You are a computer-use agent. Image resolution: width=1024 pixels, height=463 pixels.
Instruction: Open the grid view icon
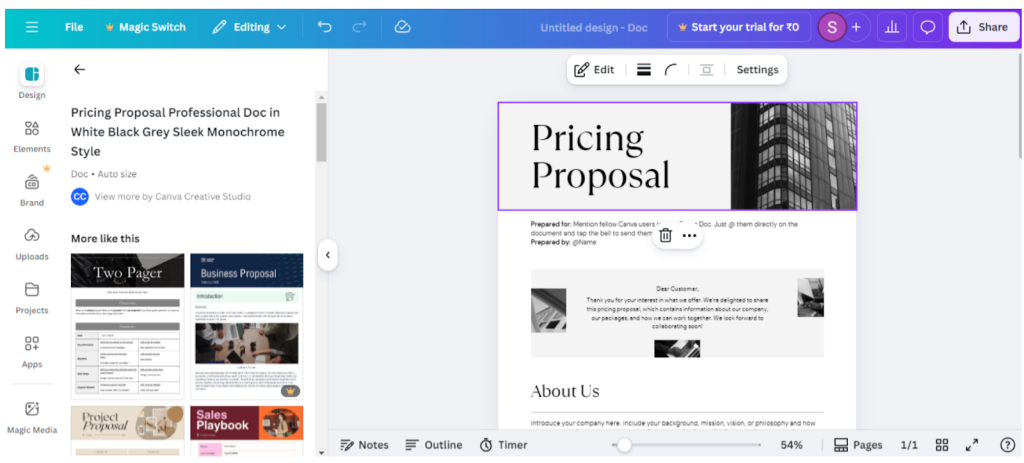pyautogui.click(x=942, y=445)
